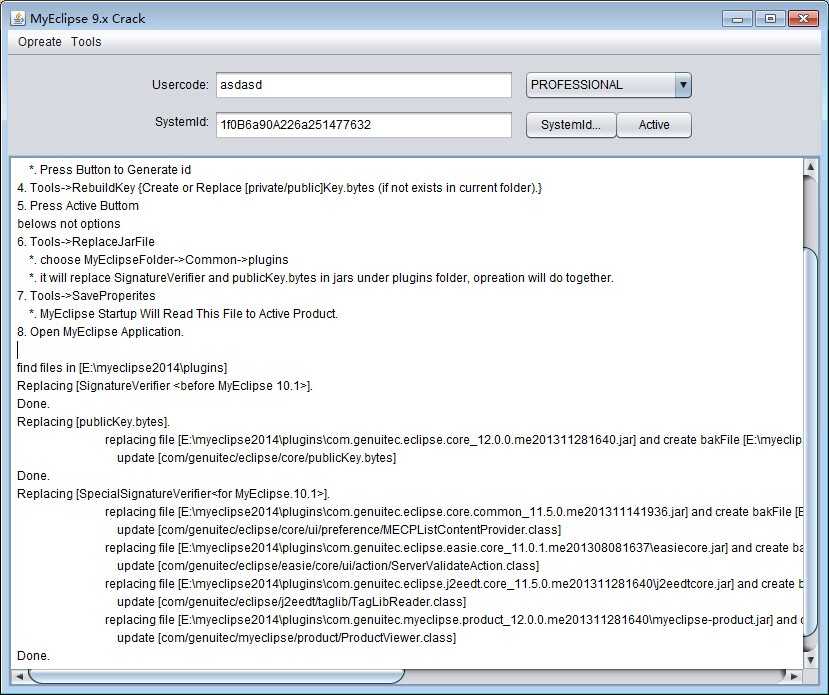The height and width of the screenshot is (695, 829).
Task: Click the SystemId... button
Action: click(x=571, y=125)
